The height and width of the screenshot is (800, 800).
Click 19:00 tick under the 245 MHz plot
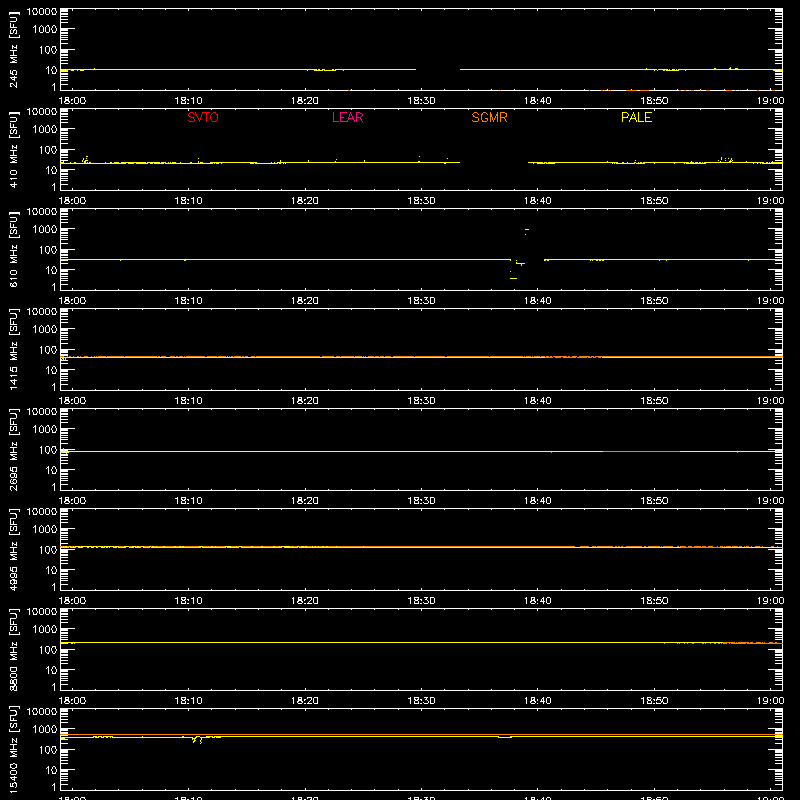tap(770, 101)
